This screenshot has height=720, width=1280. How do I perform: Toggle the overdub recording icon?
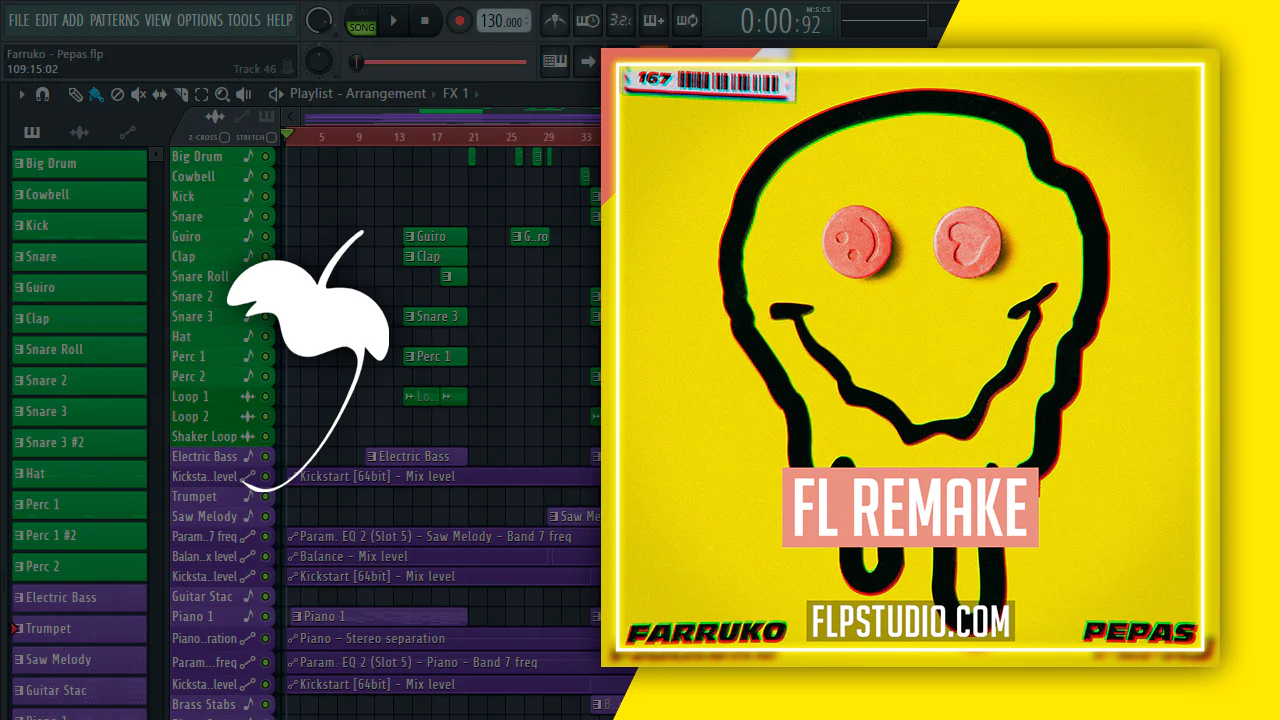pos(654,20)
